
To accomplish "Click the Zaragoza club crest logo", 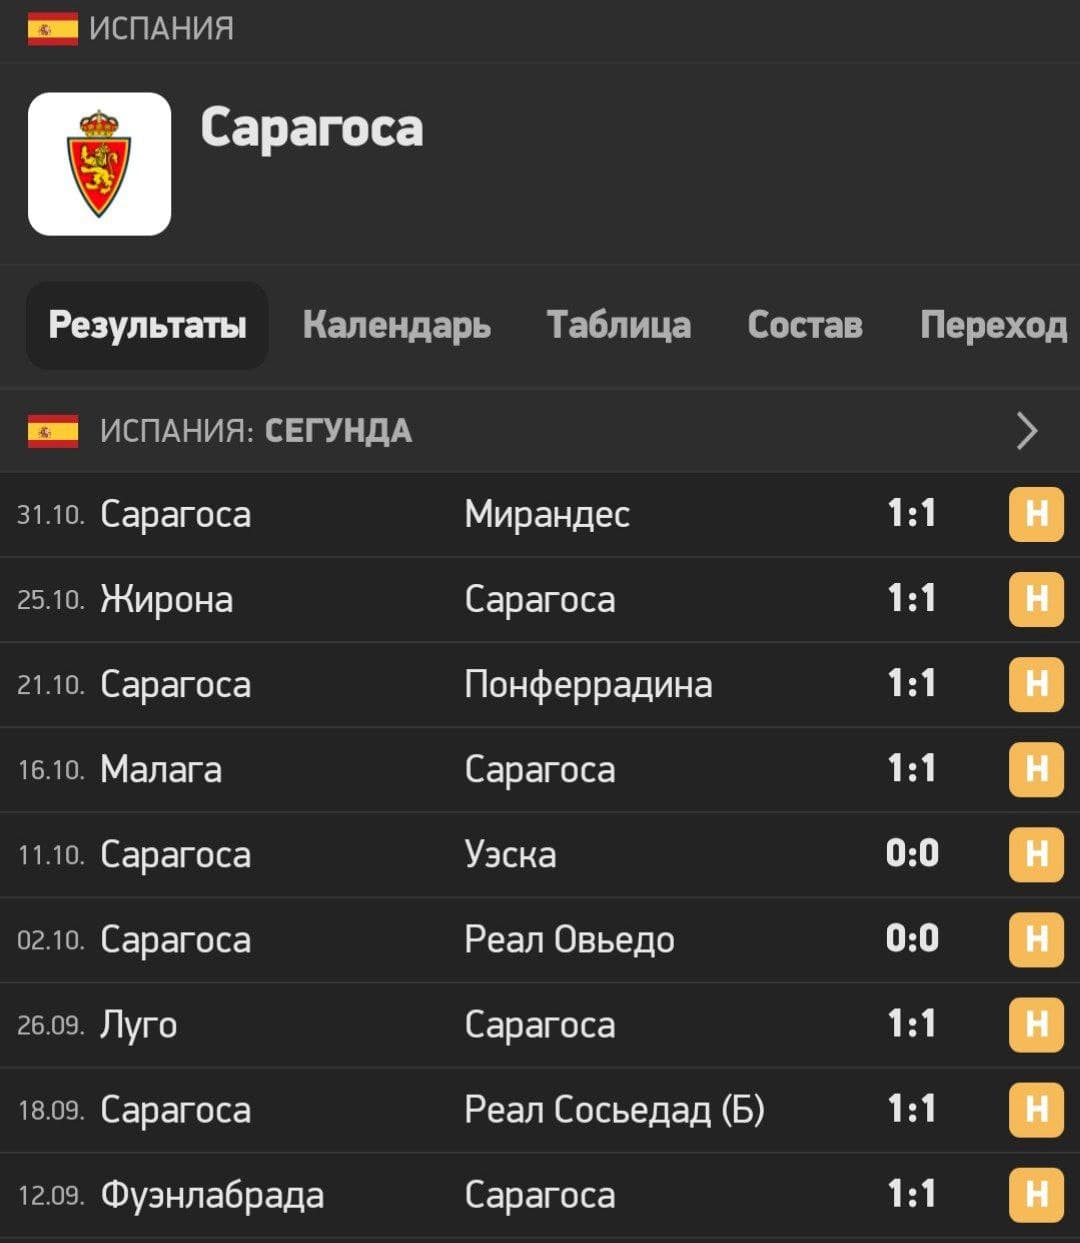I will [x=99, y=164].
